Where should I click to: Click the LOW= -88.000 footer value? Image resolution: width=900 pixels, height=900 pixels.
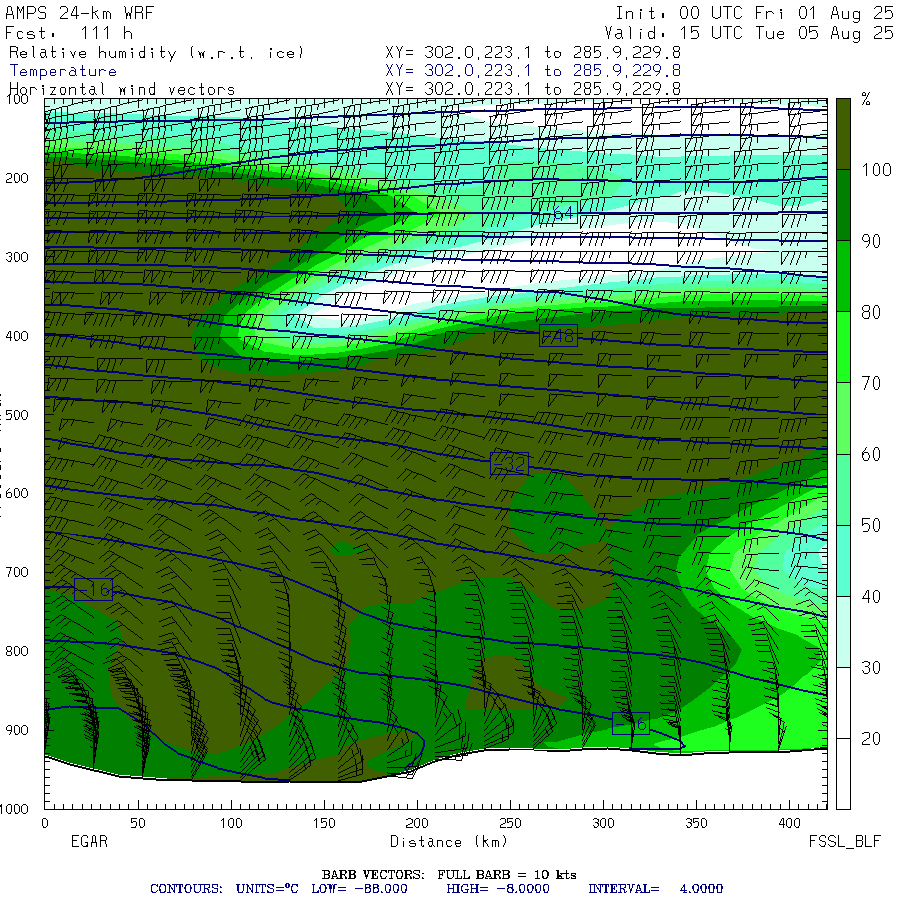tap(359, 889)
